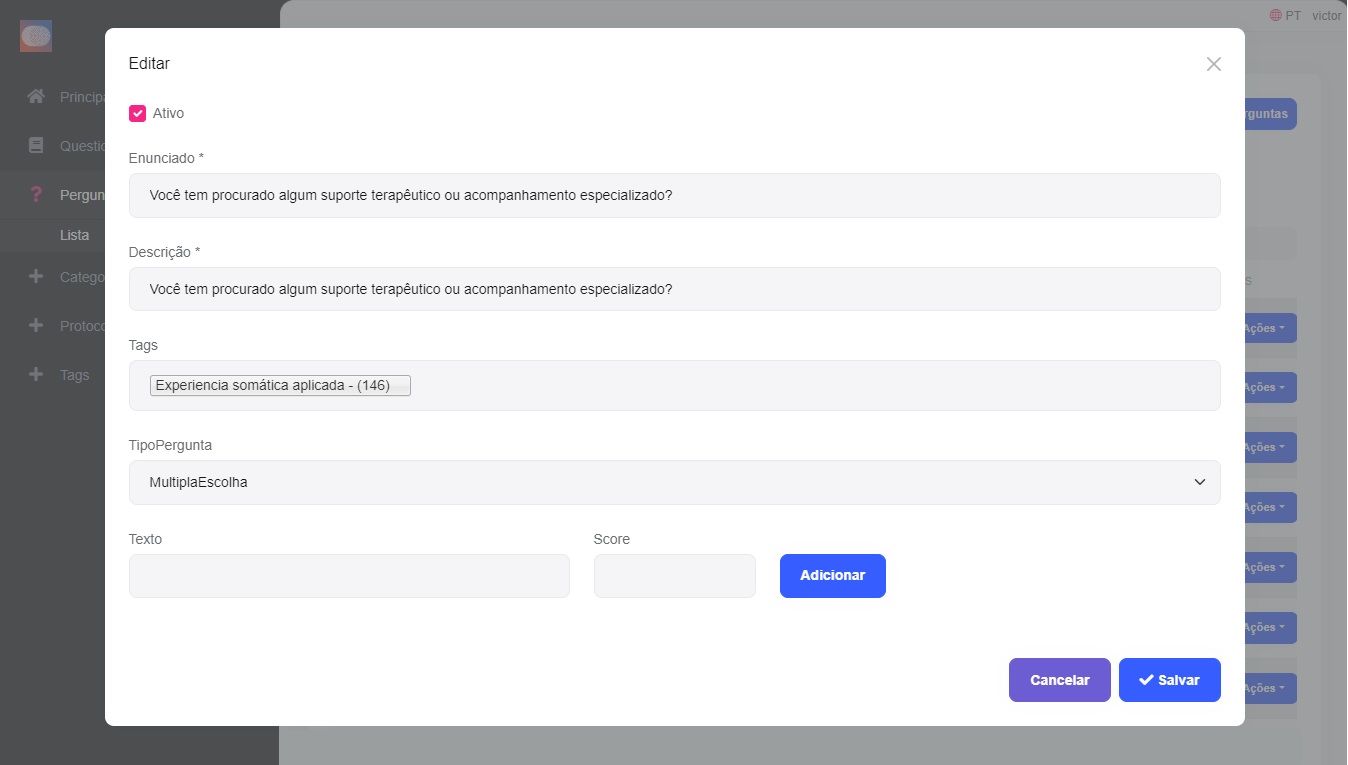
Task: Focus the Texto input field
Action: pos(349,576)
